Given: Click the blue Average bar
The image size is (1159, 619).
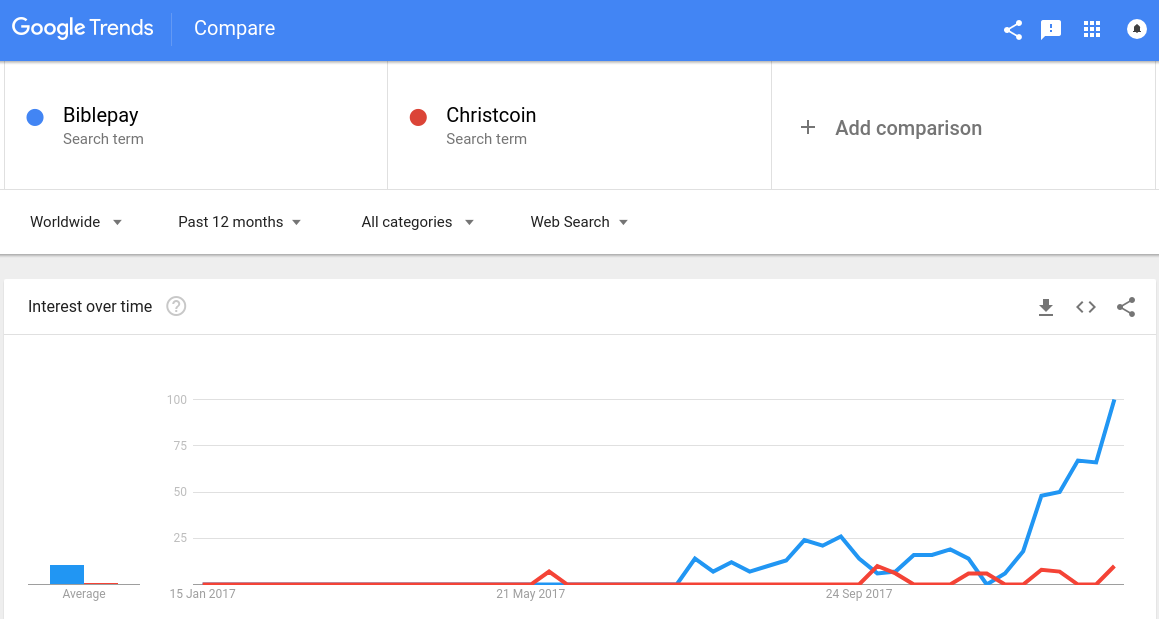Looking at the screenshot, I should pyautogui.click(x=67, y=574).
